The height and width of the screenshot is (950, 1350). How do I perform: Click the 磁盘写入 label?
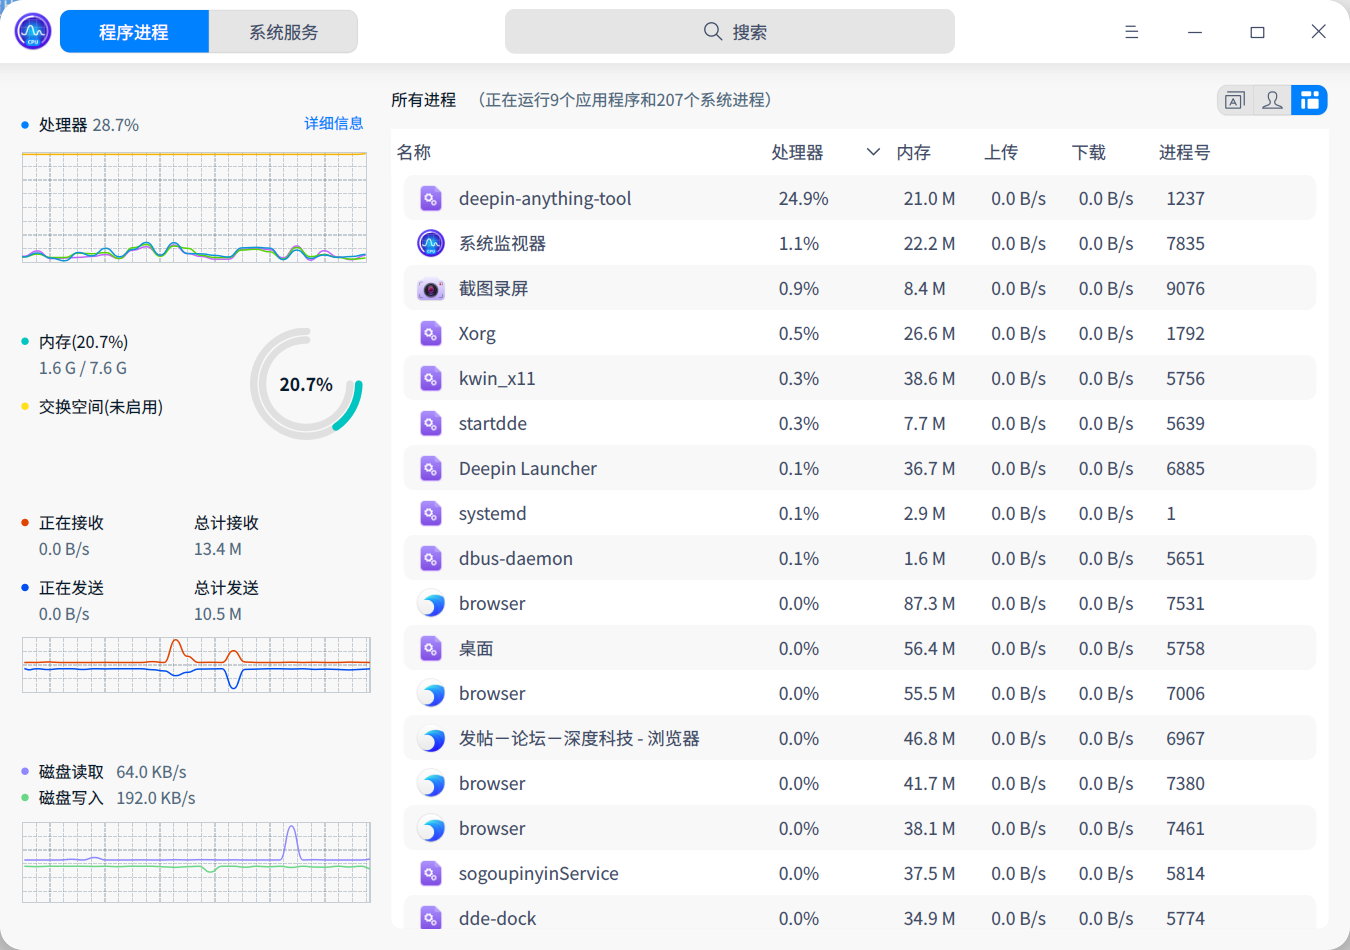point(71,798)
